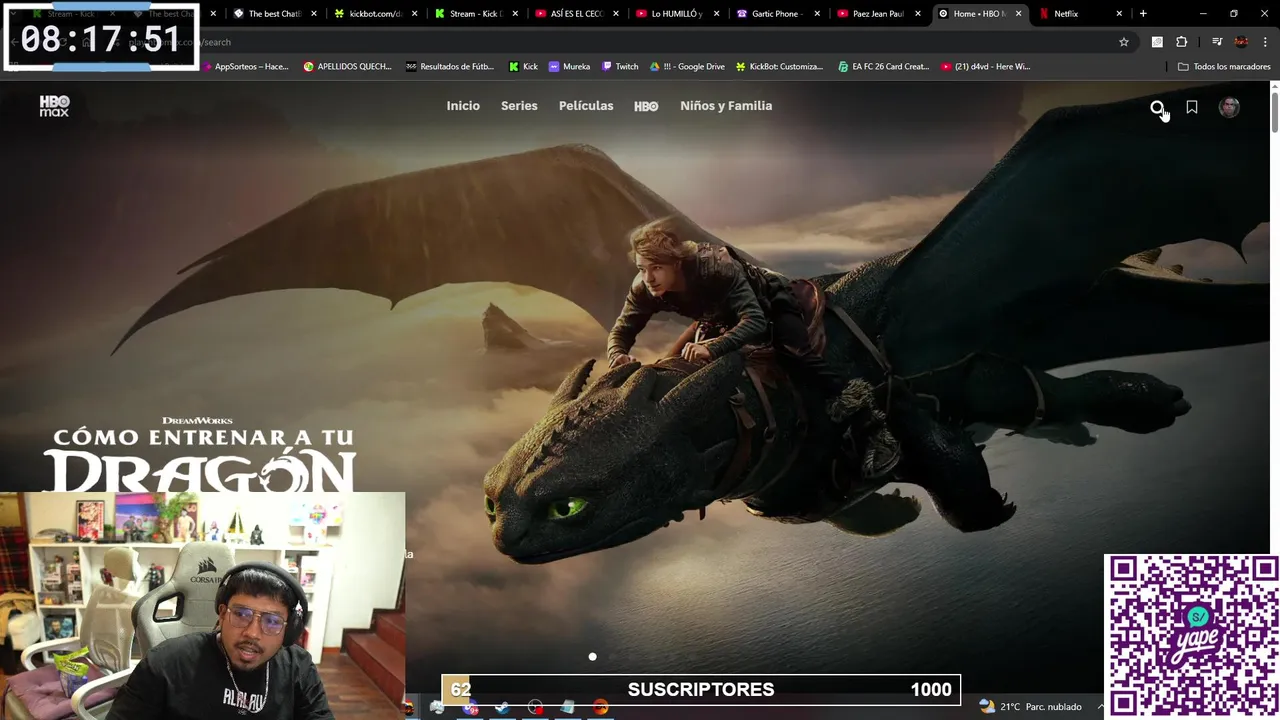1280x720 pixels.
Task: Open the HBO Max search icon
Action: (x=1157, y=107)
